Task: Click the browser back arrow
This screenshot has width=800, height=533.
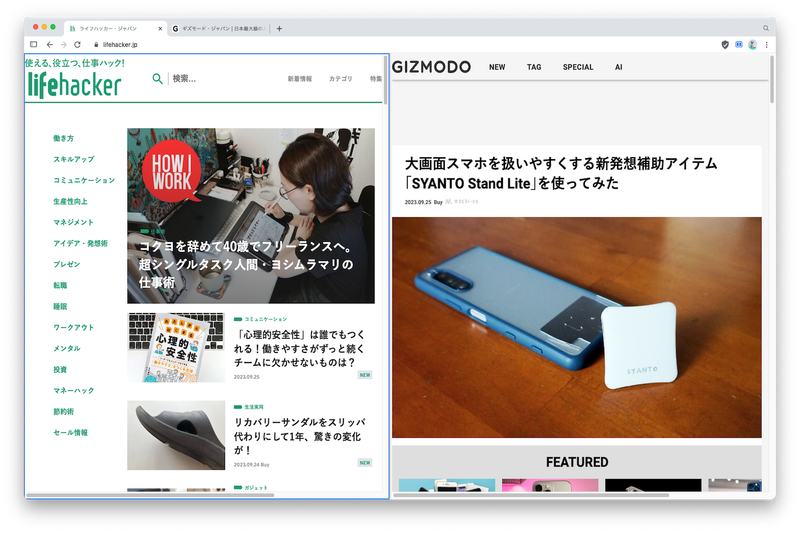Action: pyautogui.click(x=49, y=44)
